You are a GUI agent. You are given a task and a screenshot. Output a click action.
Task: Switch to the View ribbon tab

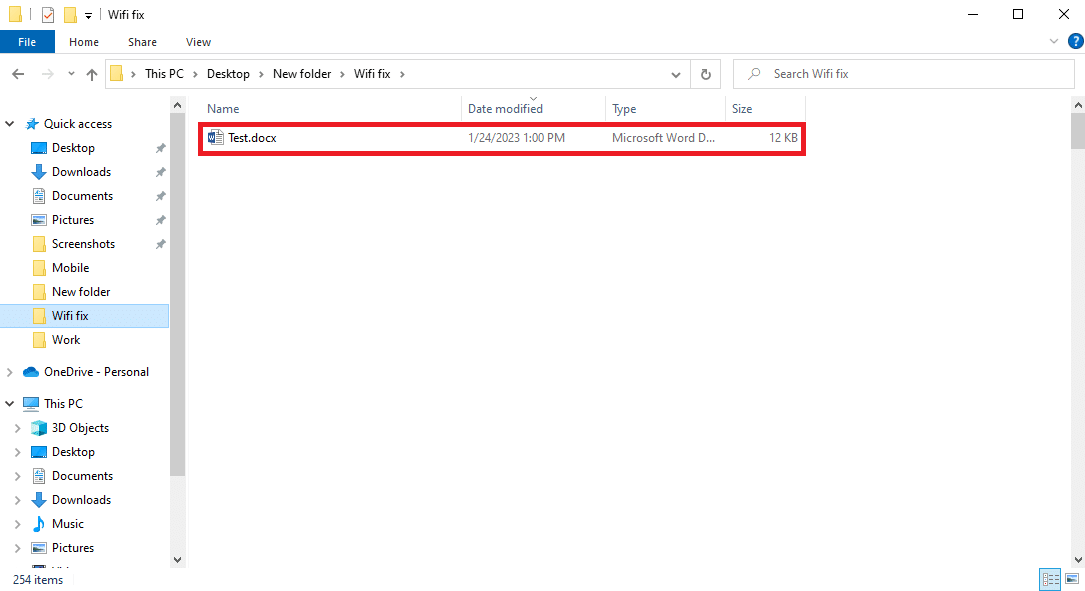pyautogui.click(x=198, y=42)
